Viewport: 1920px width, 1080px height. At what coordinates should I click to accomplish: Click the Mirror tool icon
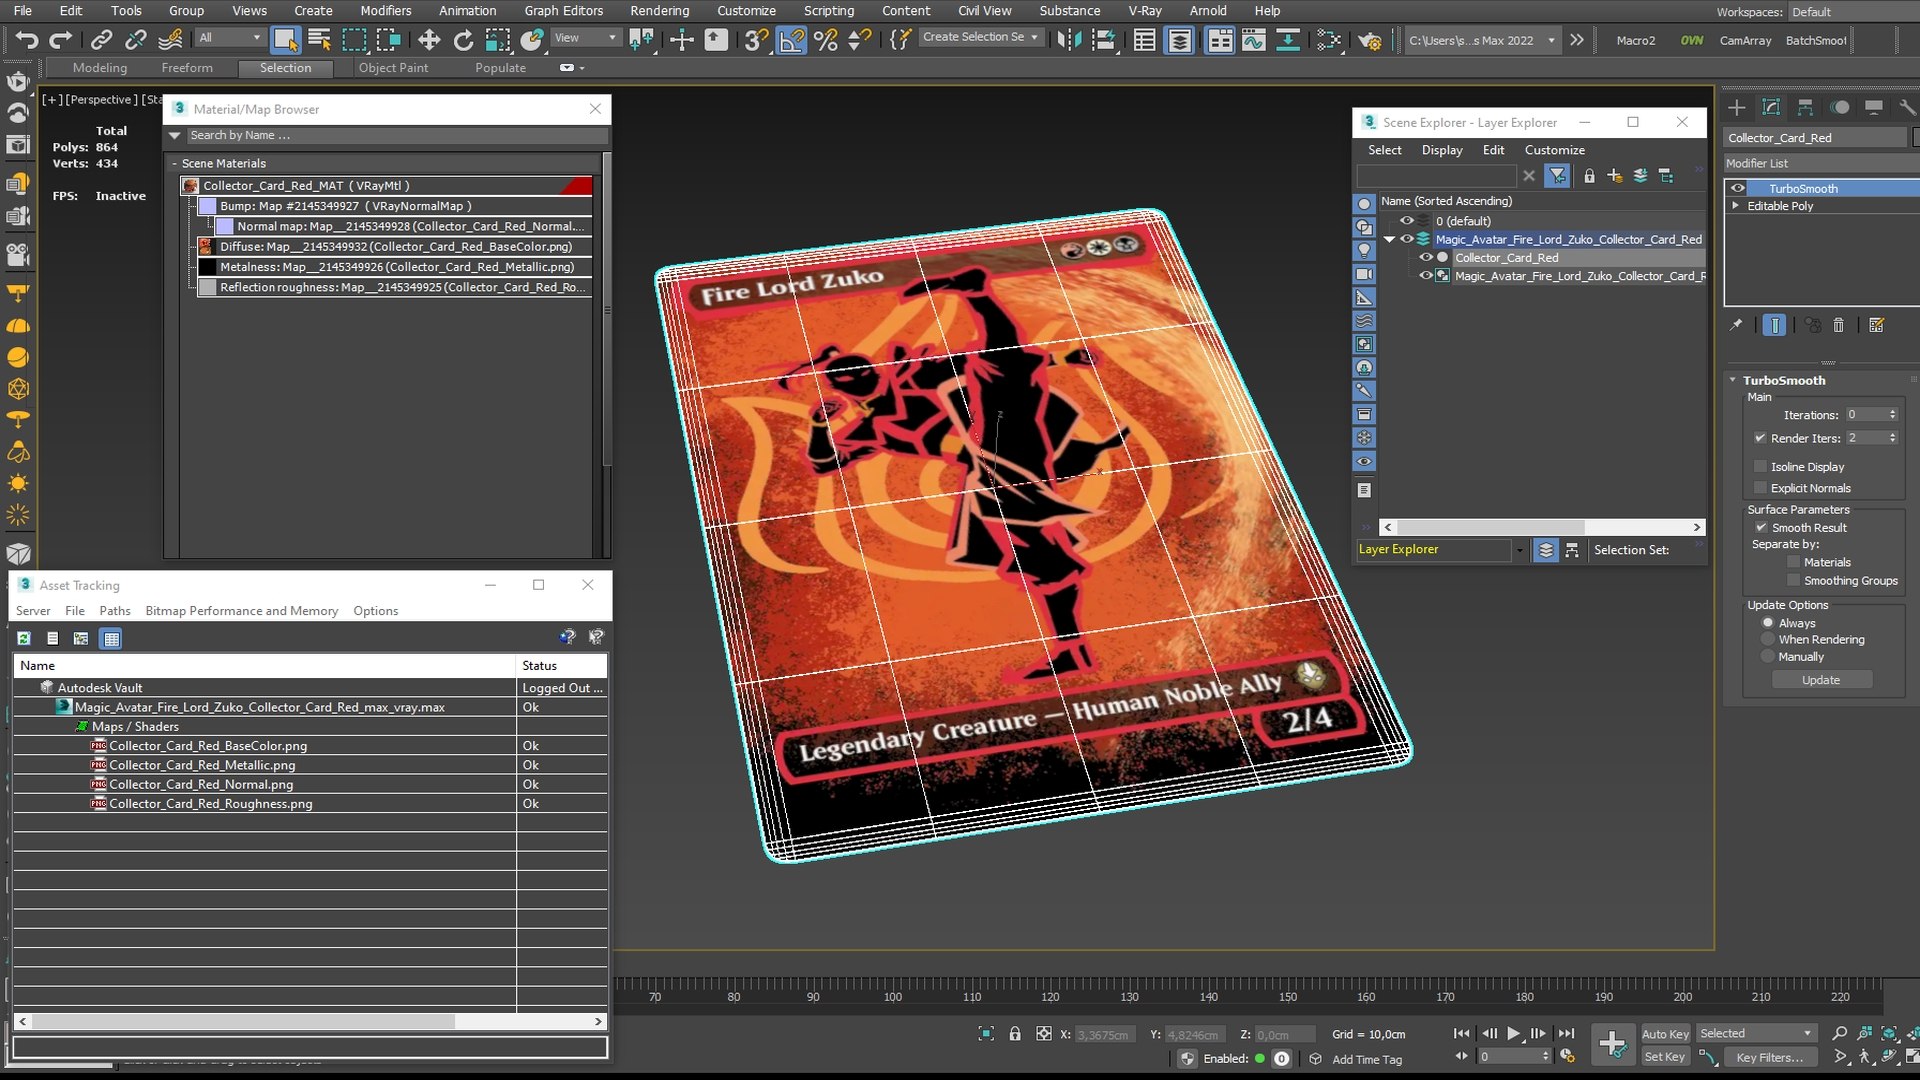[1069, 40]
